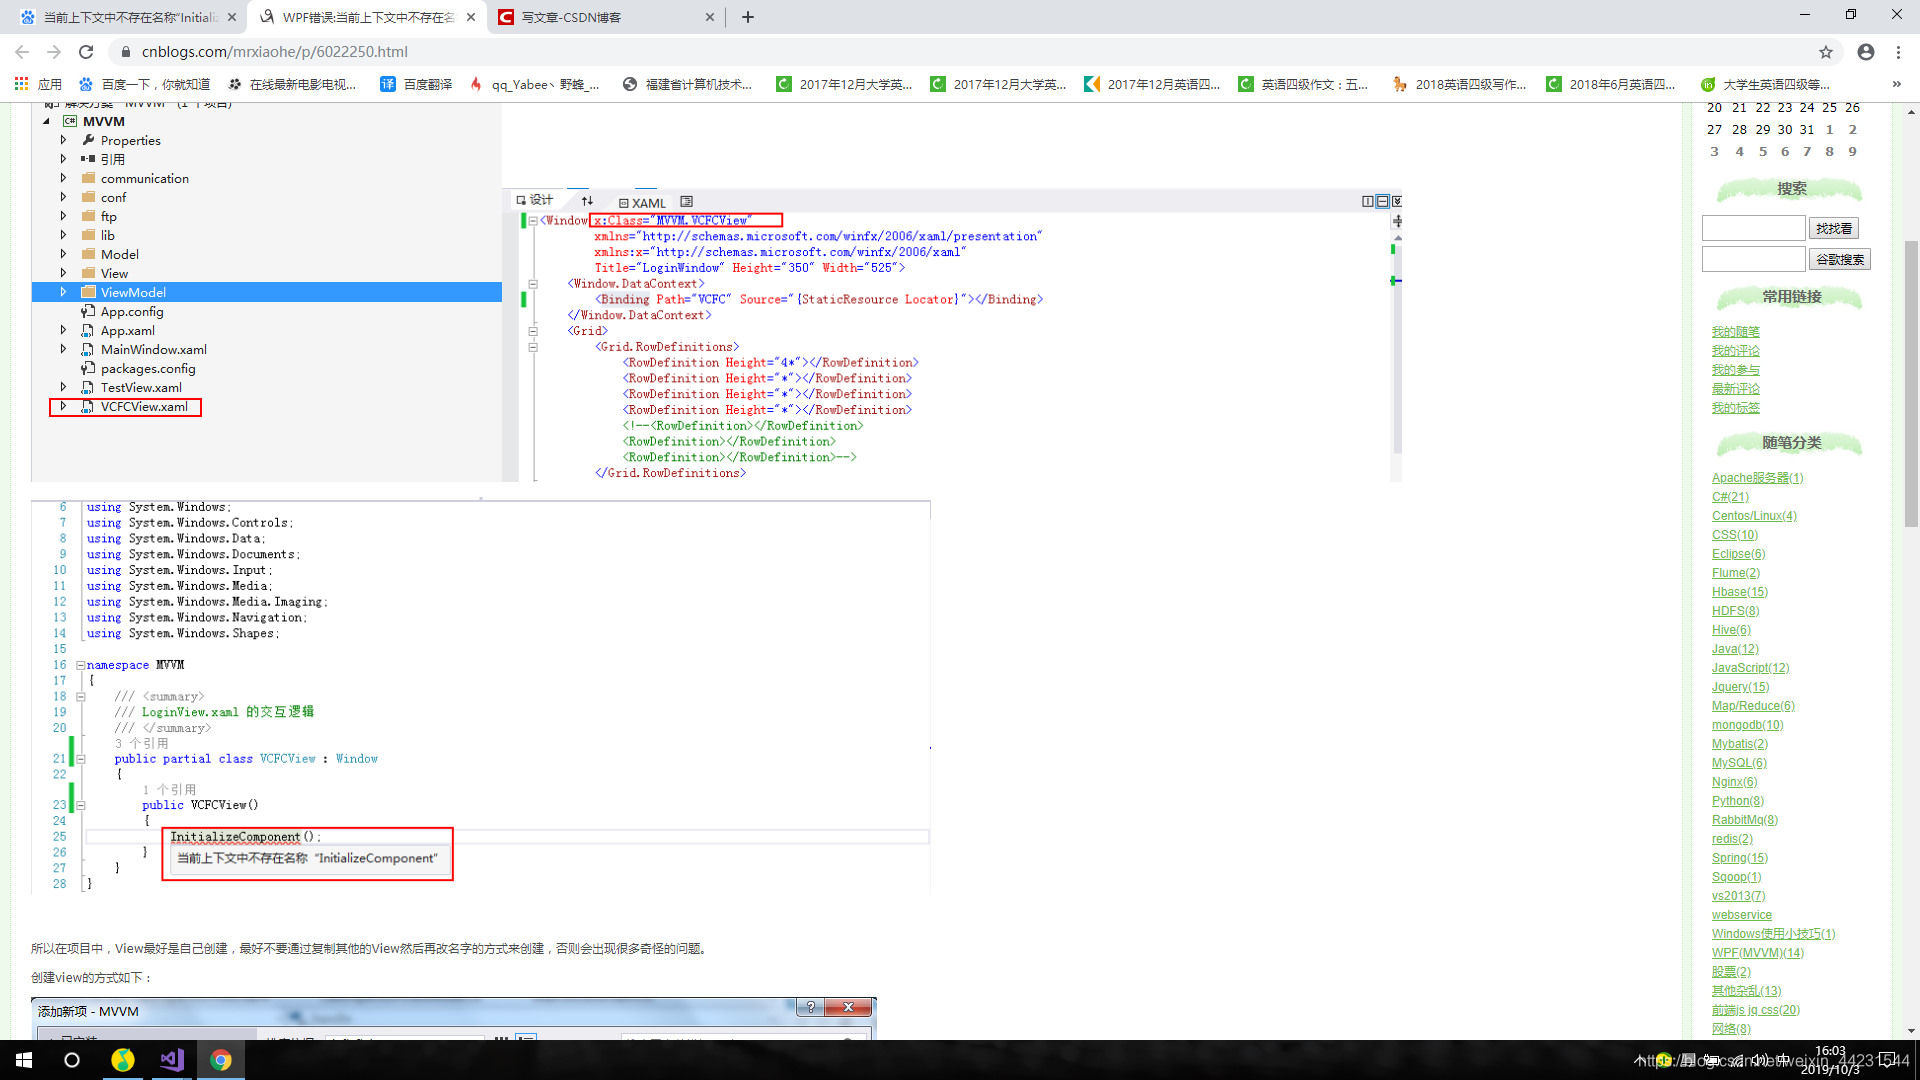1920x1080 pixels.
Task: Reload the page with refresh icon
Action: (86, 52)
